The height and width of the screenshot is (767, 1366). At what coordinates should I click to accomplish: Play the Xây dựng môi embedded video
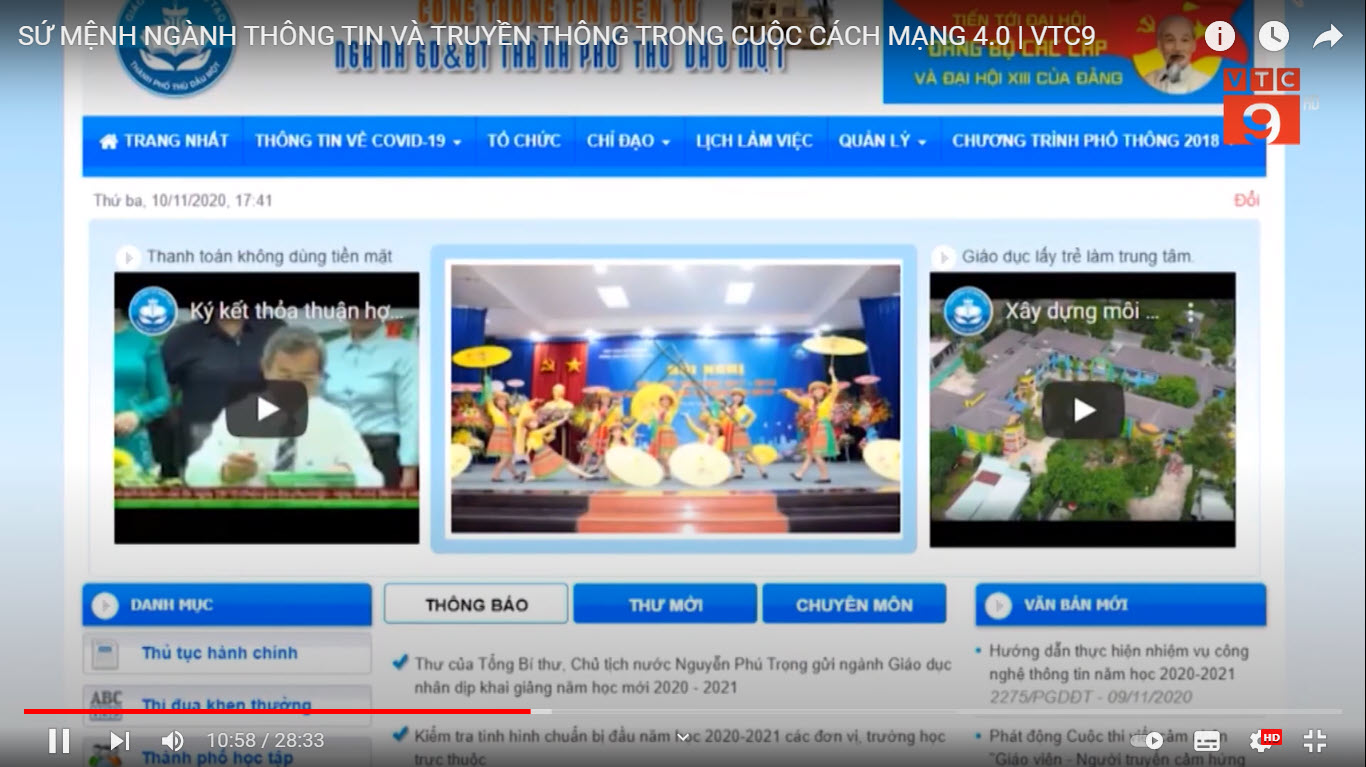point(1083,409)
